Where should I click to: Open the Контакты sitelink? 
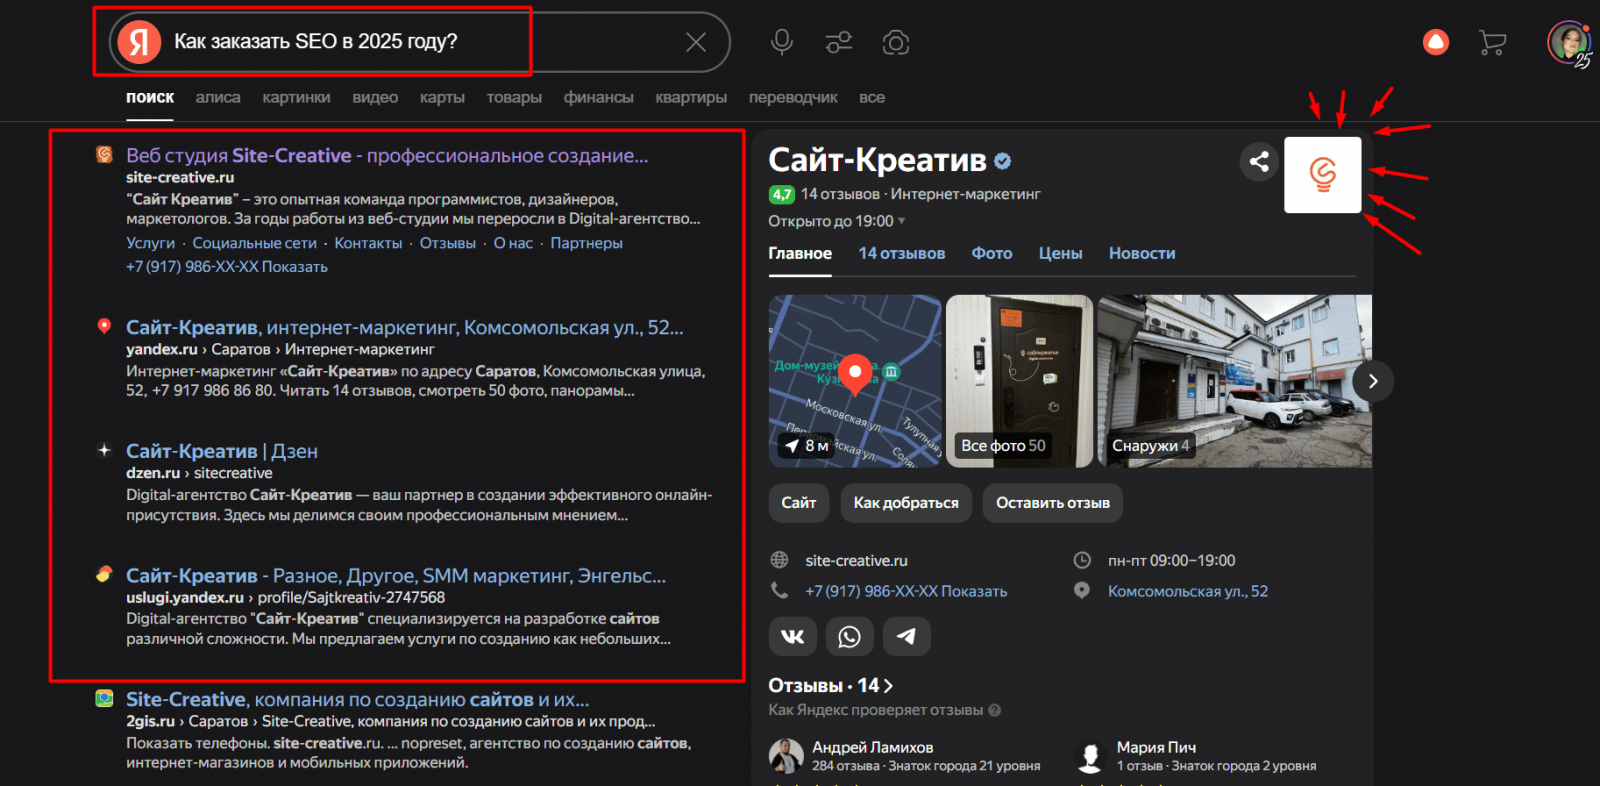coord(368,243)
